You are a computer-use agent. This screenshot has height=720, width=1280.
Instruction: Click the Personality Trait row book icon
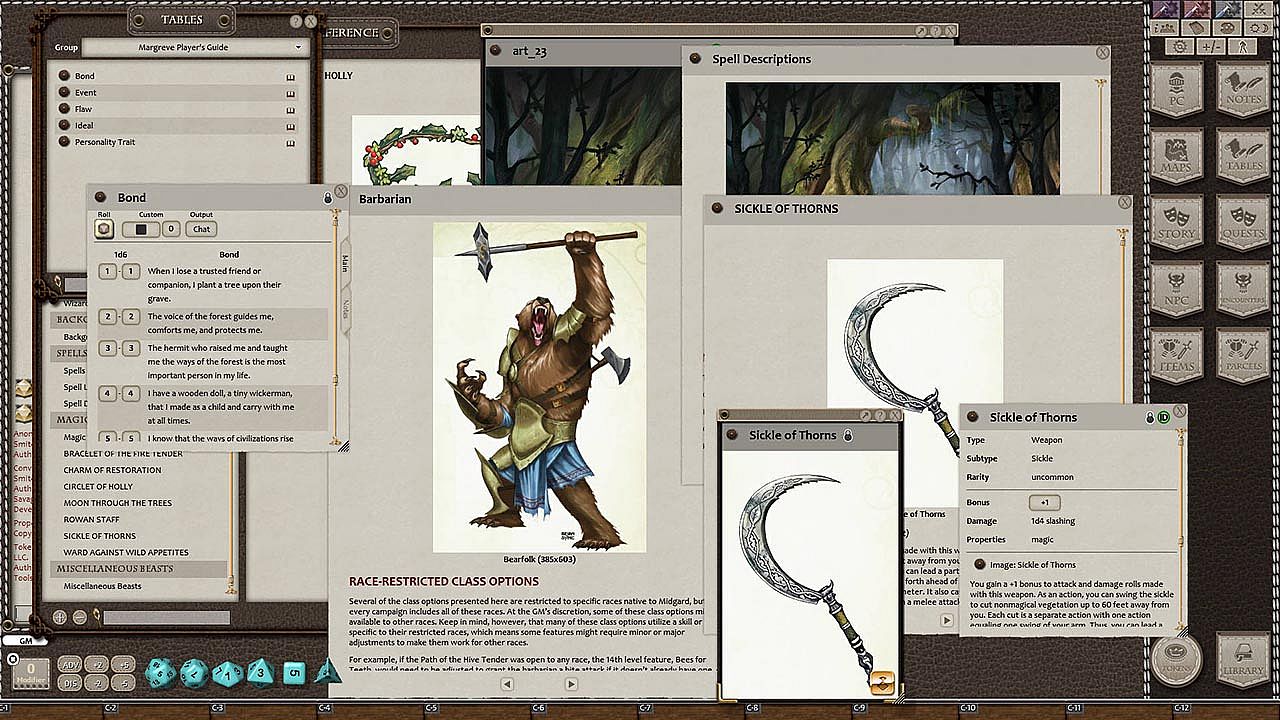291,142
